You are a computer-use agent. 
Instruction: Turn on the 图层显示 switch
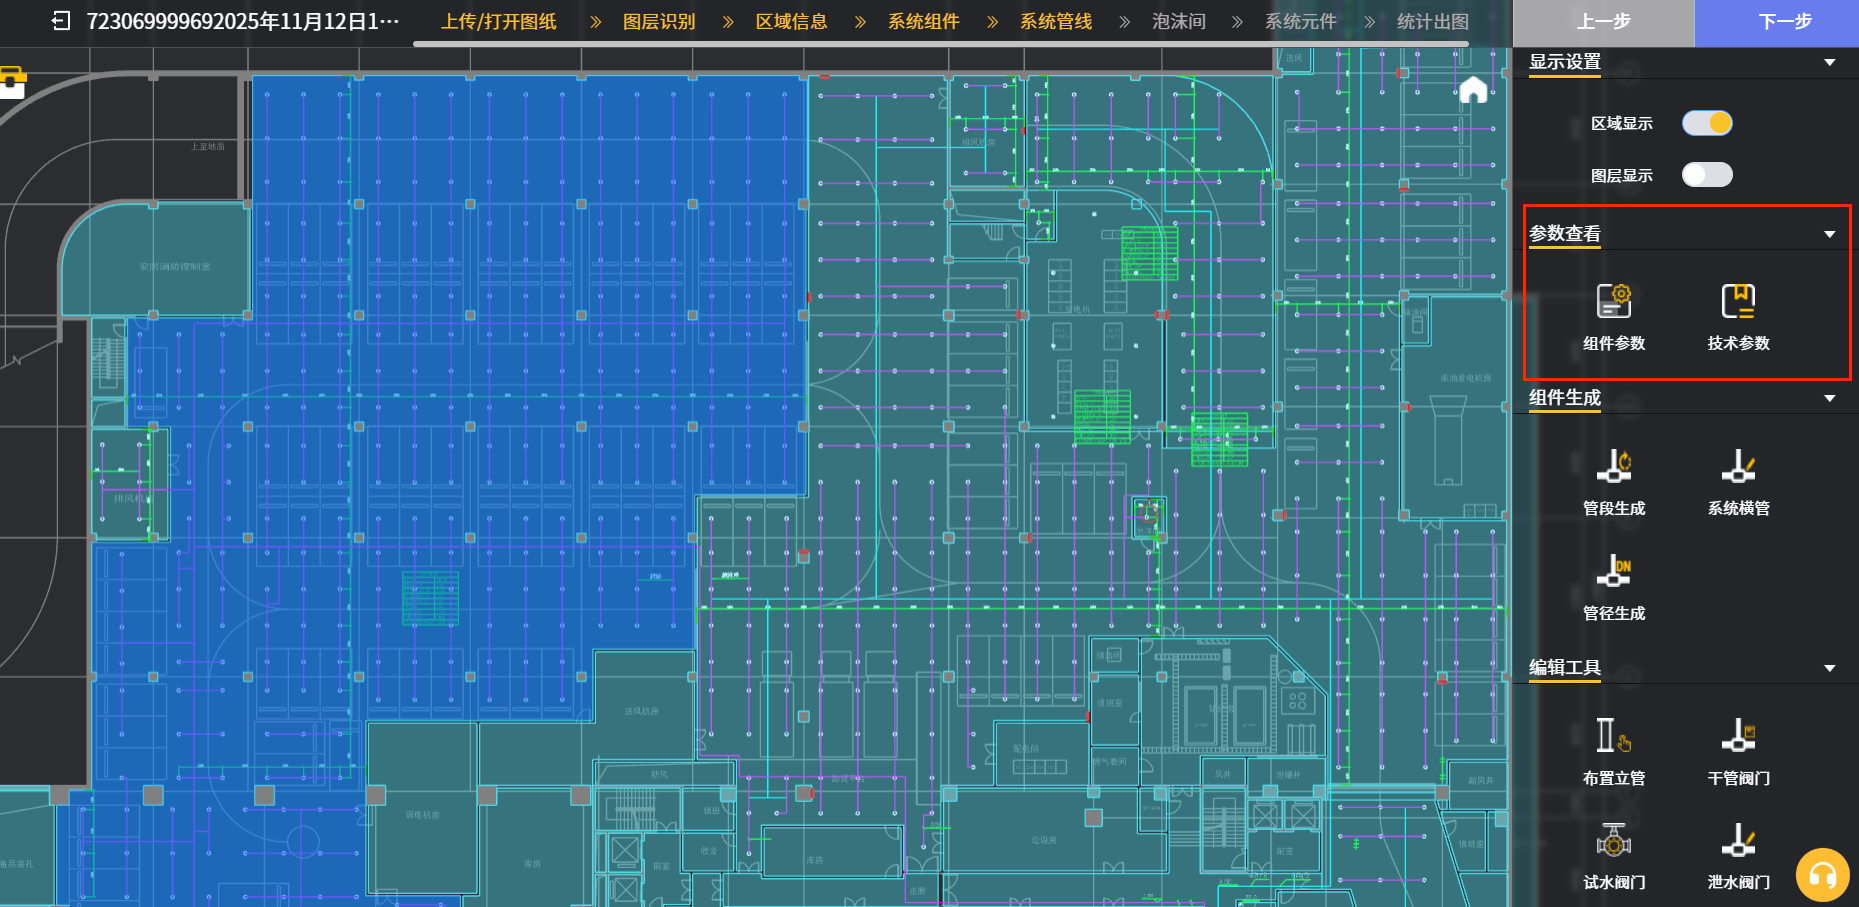(x=1706, y=175)
